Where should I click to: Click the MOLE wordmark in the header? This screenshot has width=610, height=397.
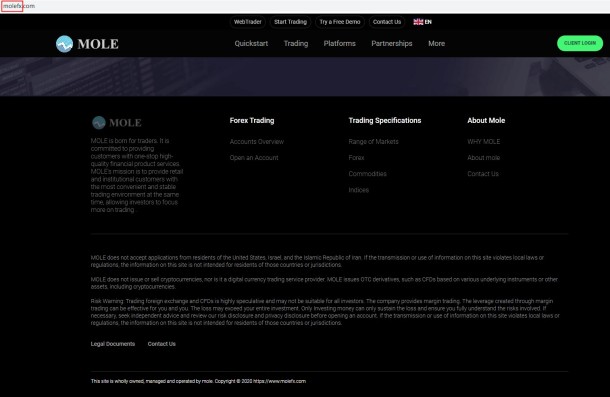[98, 44]
